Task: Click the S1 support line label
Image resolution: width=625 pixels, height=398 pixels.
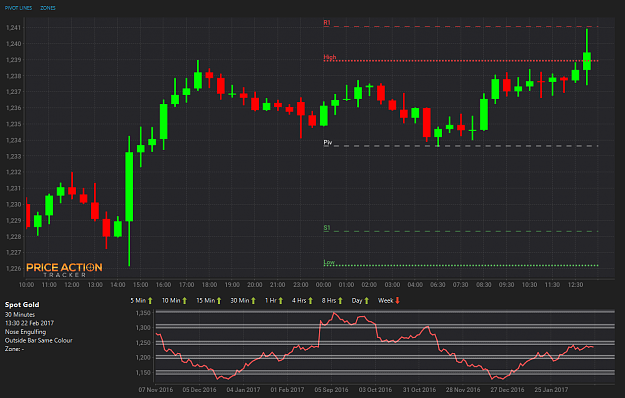Action: 327,228
